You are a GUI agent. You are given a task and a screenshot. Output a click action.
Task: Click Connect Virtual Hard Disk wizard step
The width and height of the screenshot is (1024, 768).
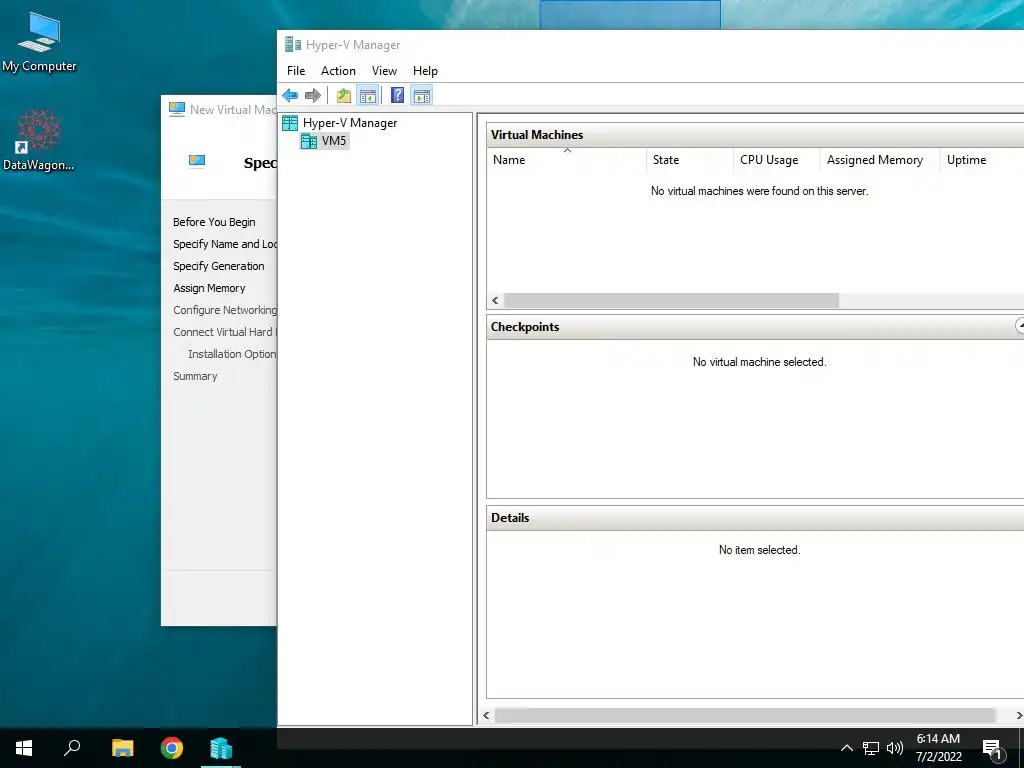[x=225, y=332]
